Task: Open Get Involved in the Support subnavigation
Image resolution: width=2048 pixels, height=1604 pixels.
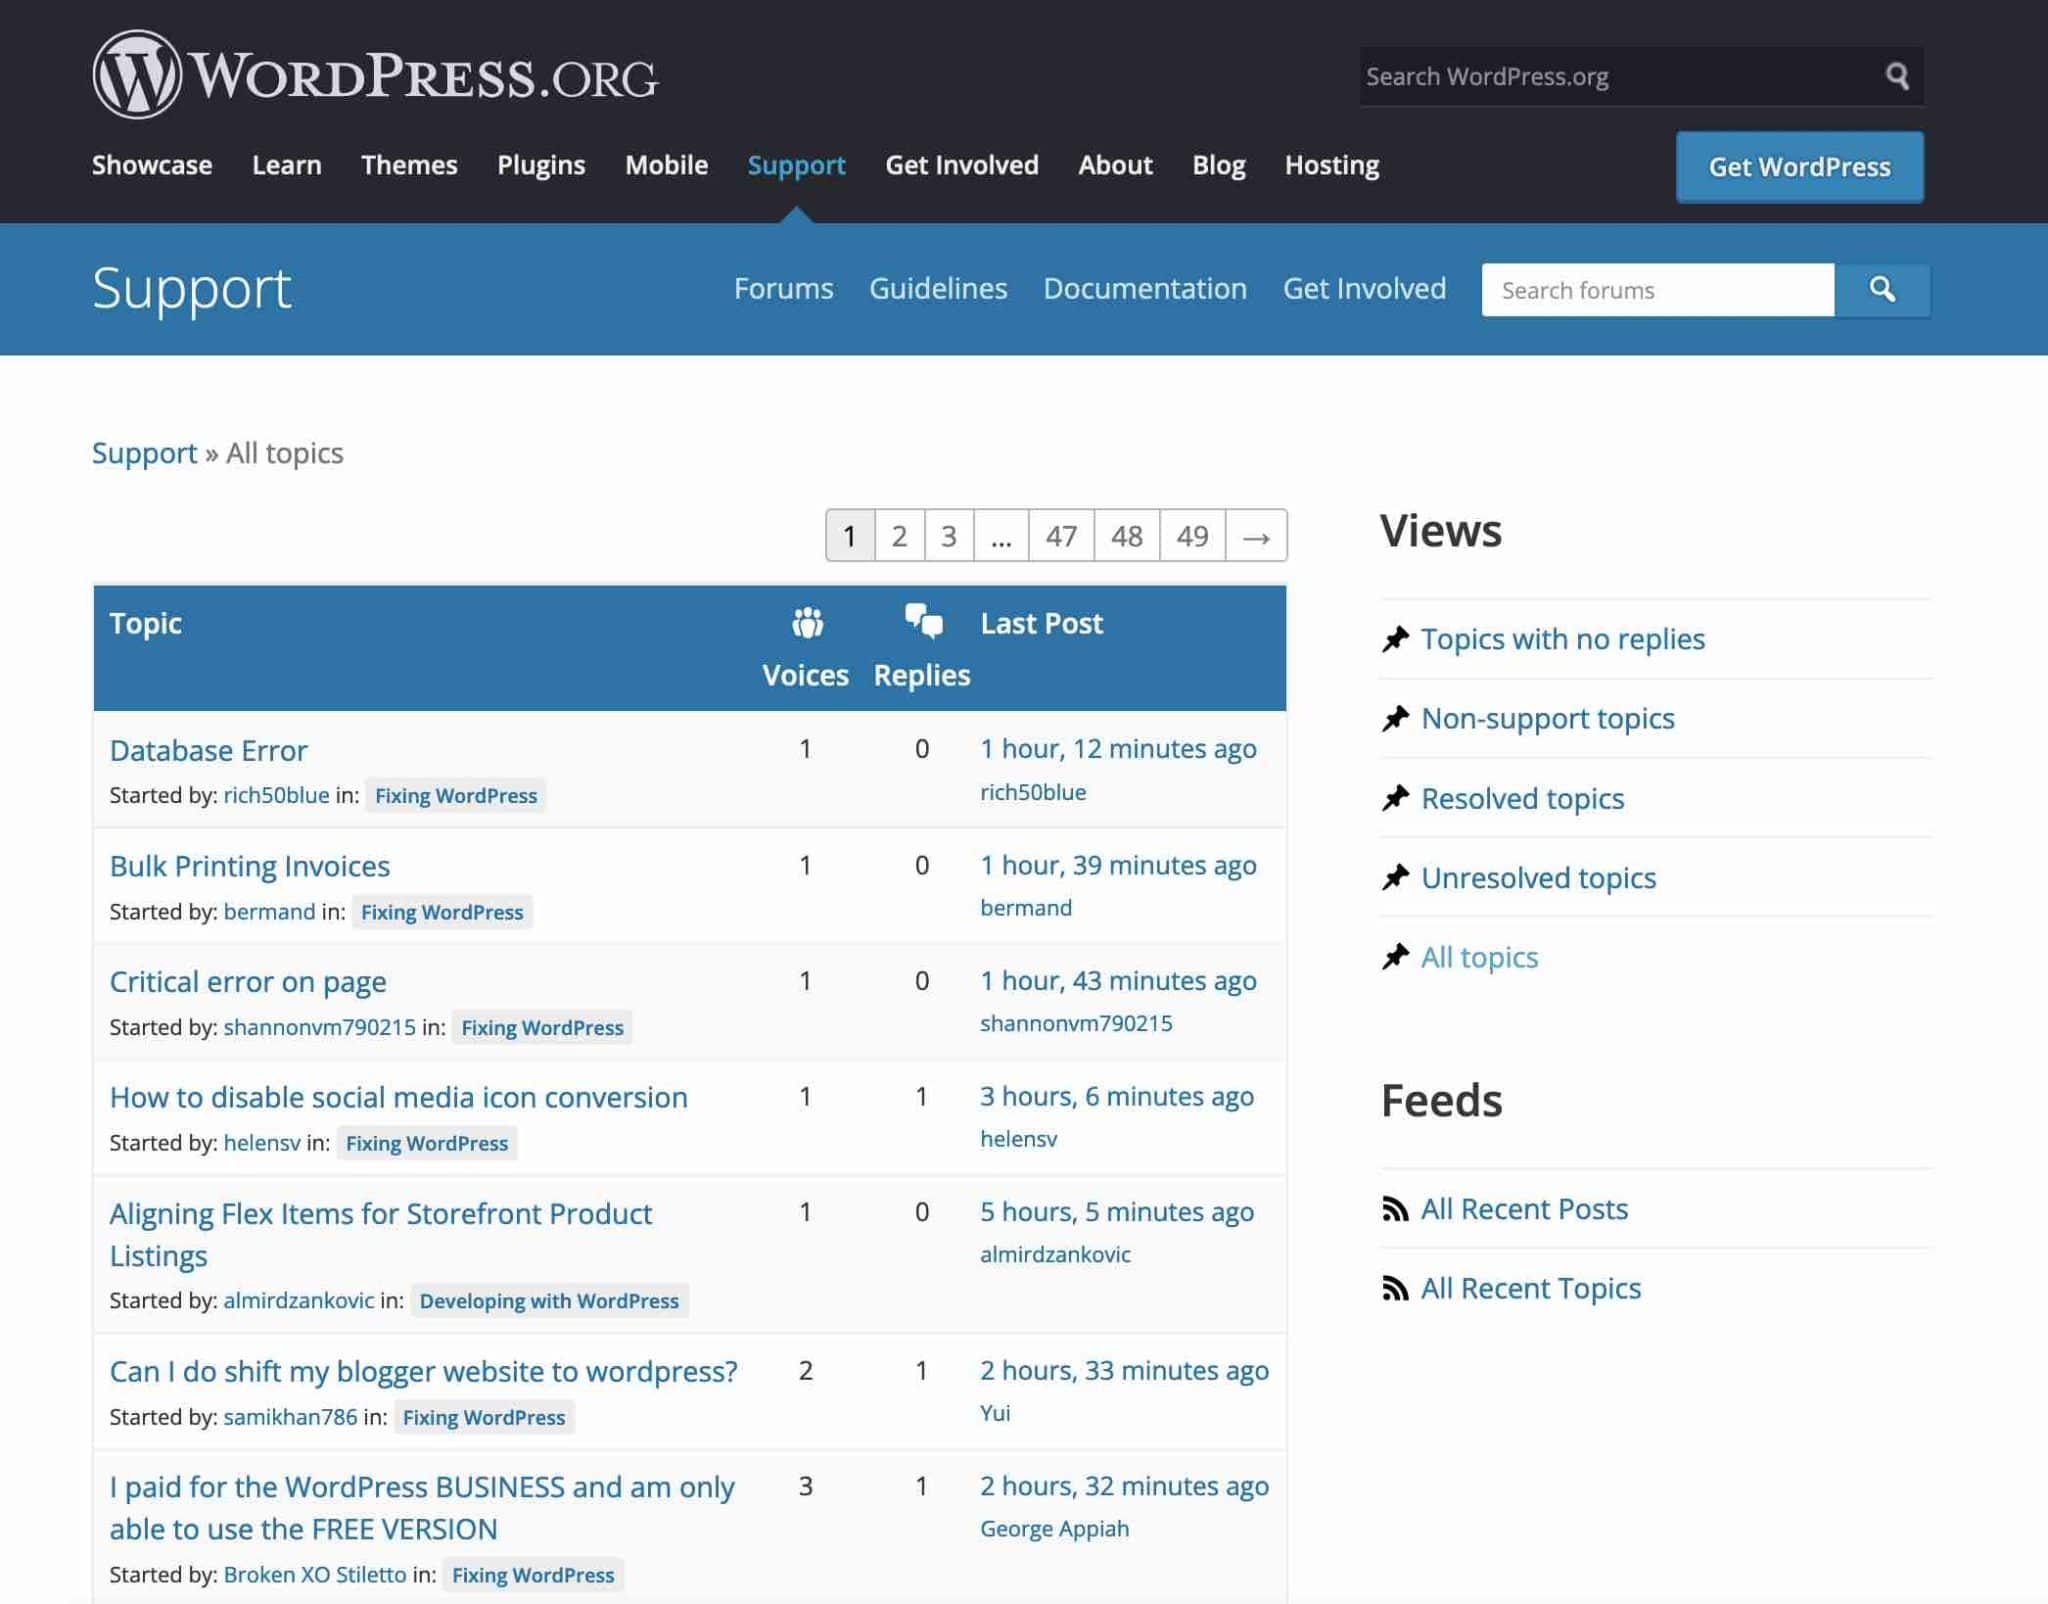Action: coord(1364,289)
